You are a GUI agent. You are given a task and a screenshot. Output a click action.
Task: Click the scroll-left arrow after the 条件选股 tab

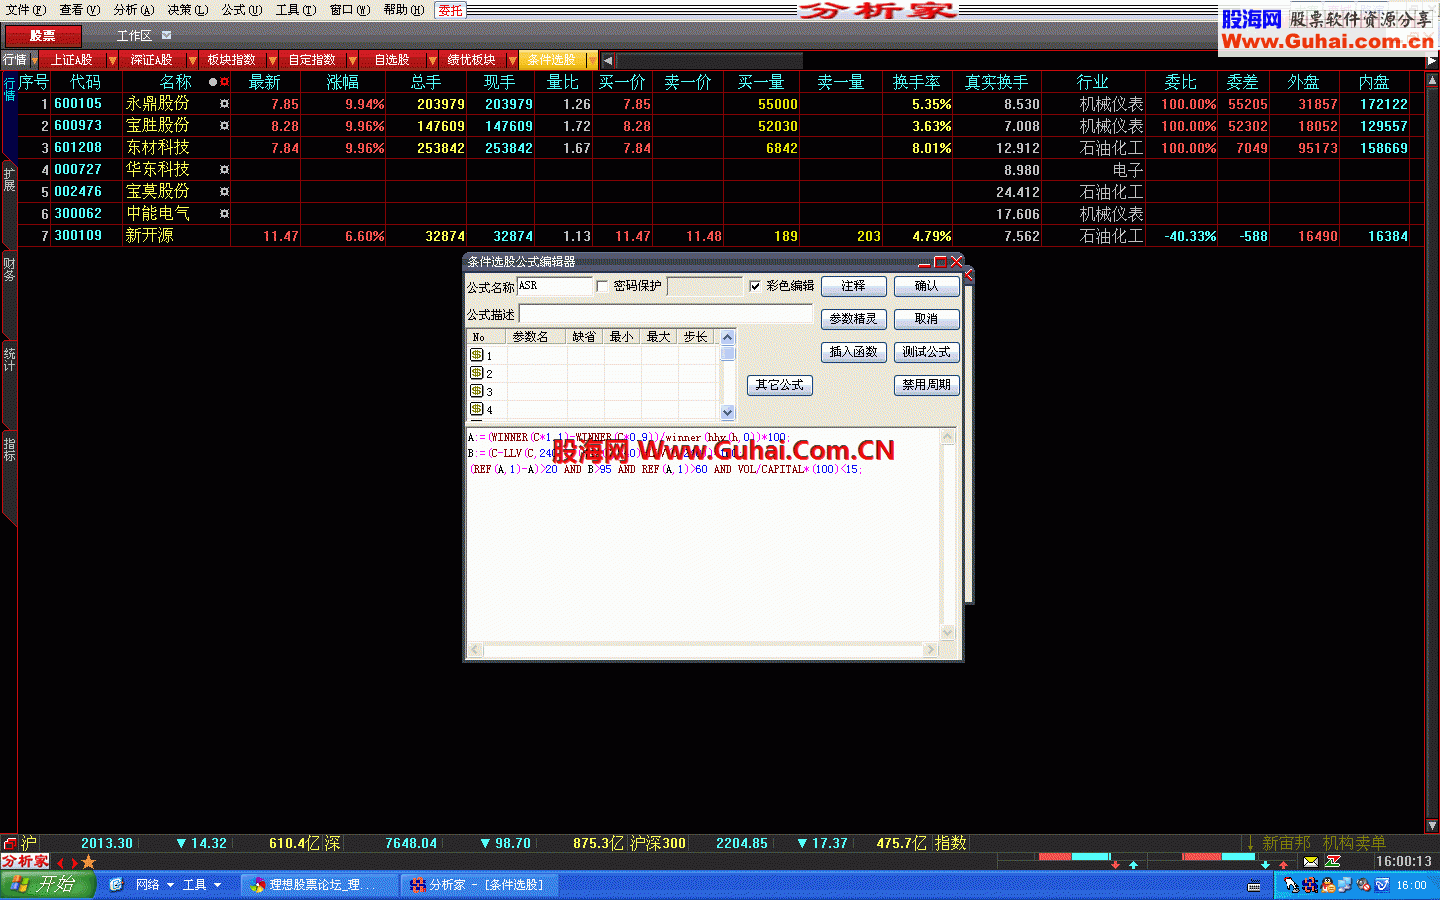[x=607, y=61]
